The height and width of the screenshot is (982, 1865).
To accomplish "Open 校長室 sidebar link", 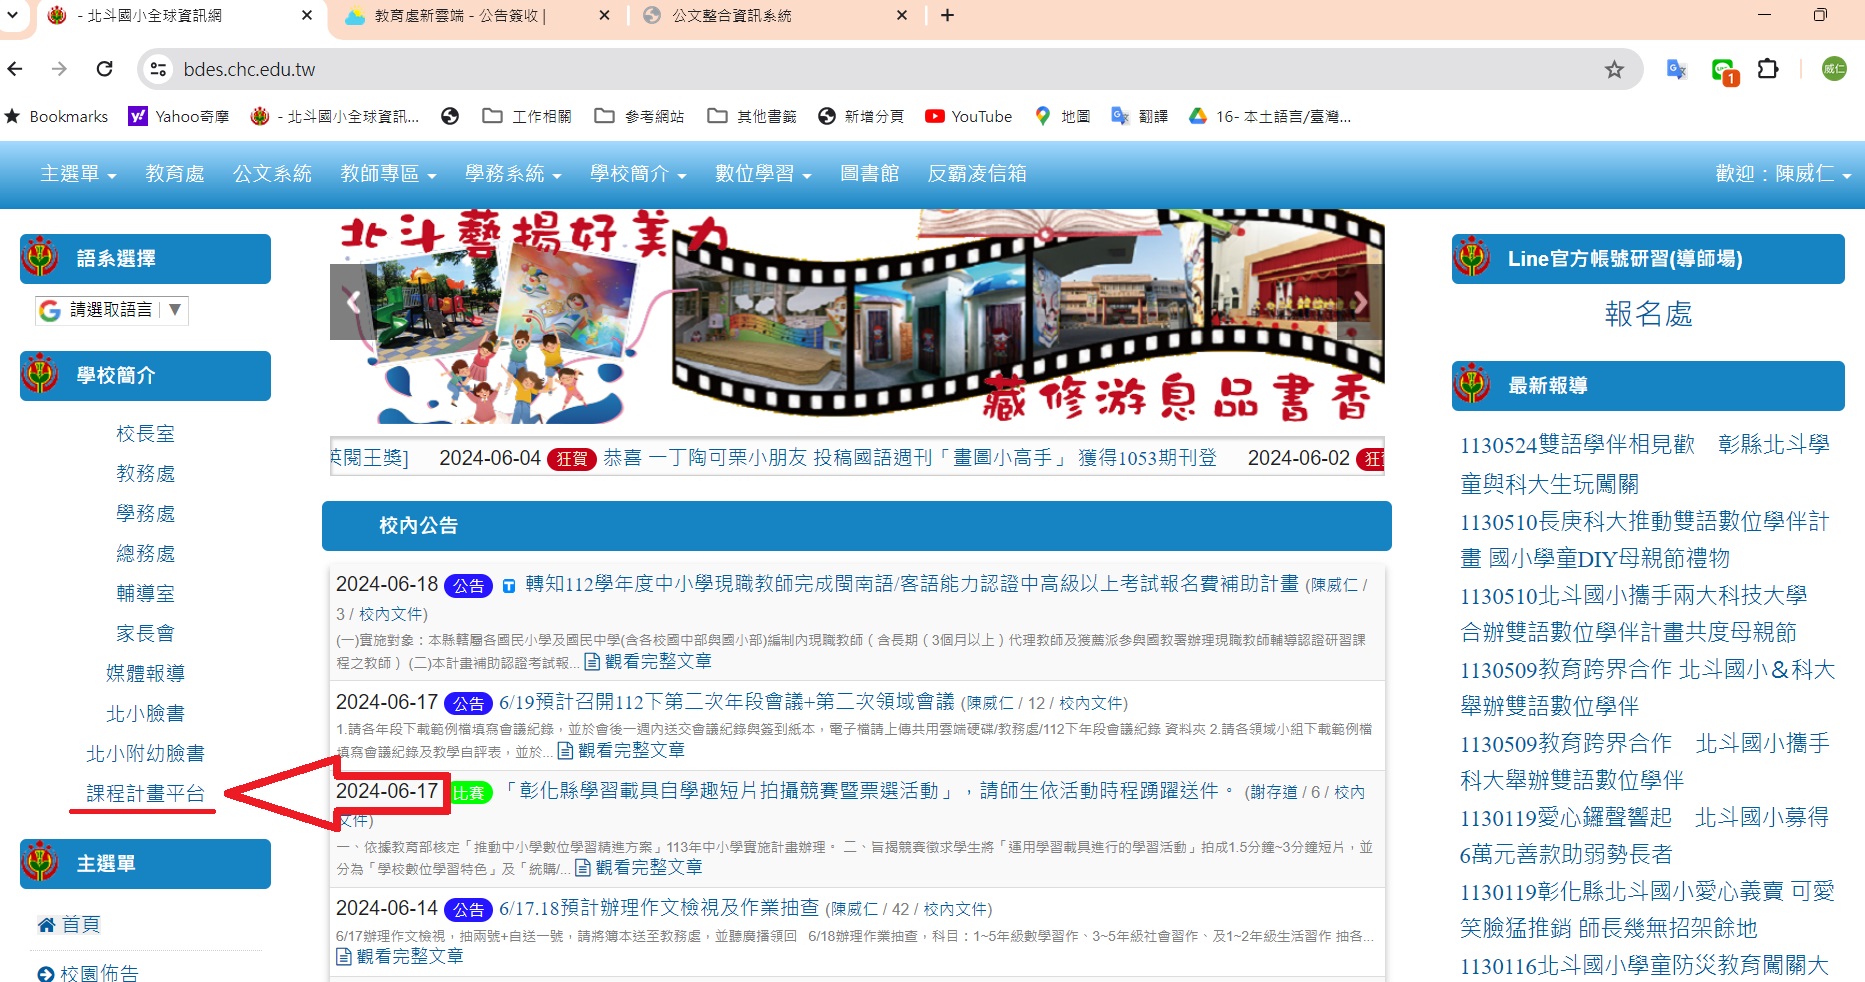I will pyautogui.click(x=146, y=434).
